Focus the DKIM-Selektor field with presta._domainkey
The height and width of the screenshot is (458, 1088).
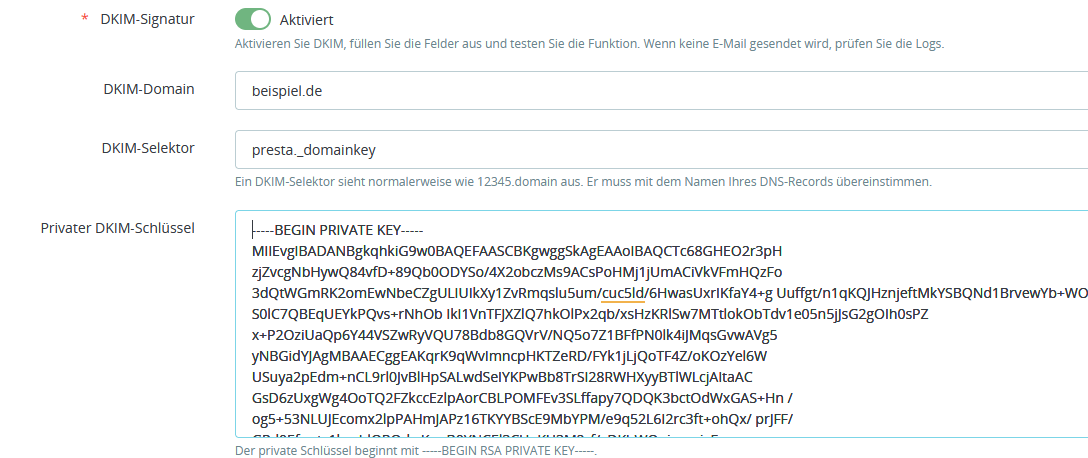pyautogui.click(x=660, y=150)
